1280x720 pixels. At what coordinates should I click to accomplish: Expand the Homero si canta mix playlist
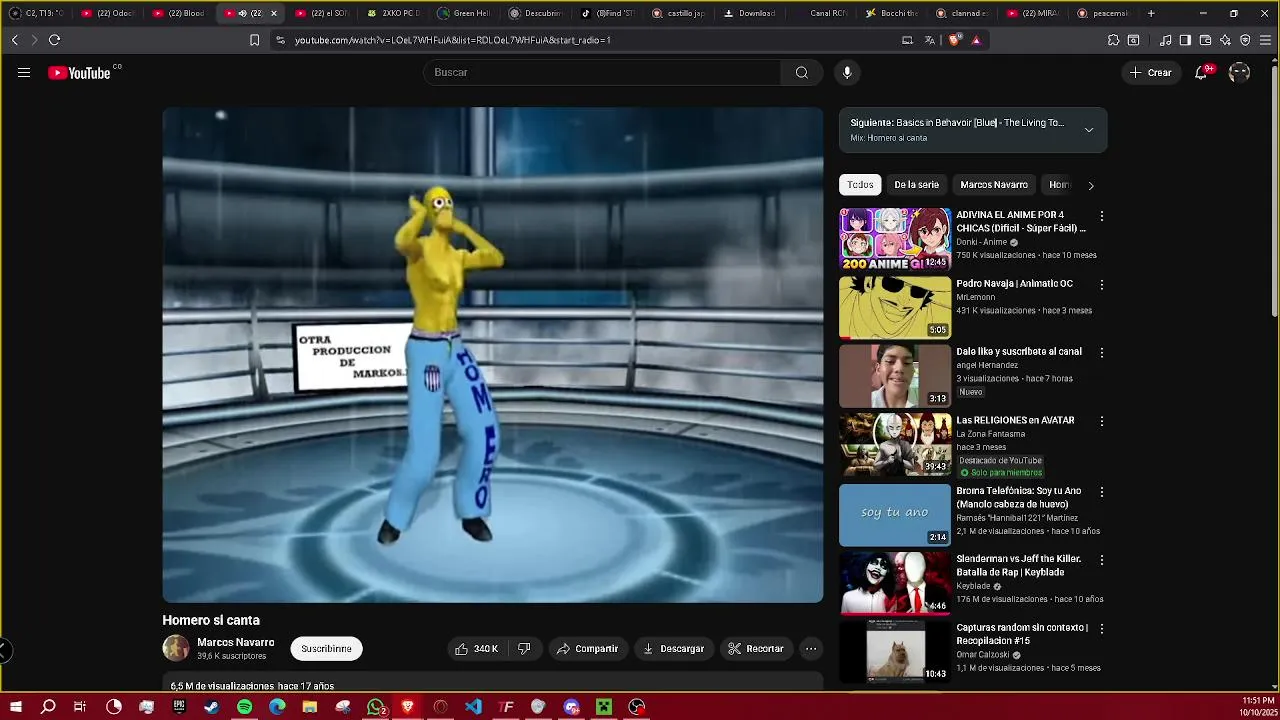[x=1089, y=130]
